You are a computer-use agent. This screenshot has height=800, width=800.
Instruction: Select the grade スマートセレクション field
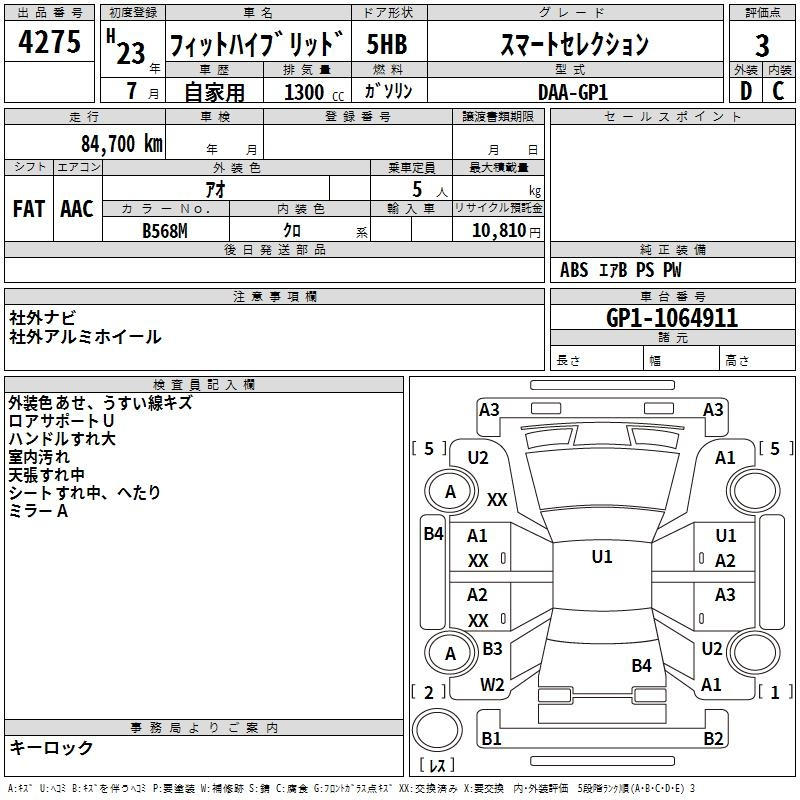click(574, 45)
